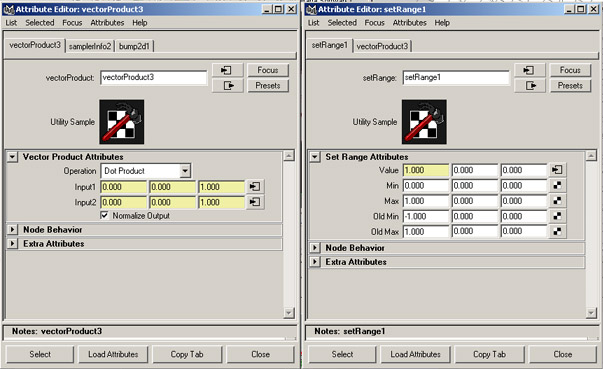Toggle the Normalize Output checkbox
The width and height of the screenshot is (603, 369).
coord(105,215)
